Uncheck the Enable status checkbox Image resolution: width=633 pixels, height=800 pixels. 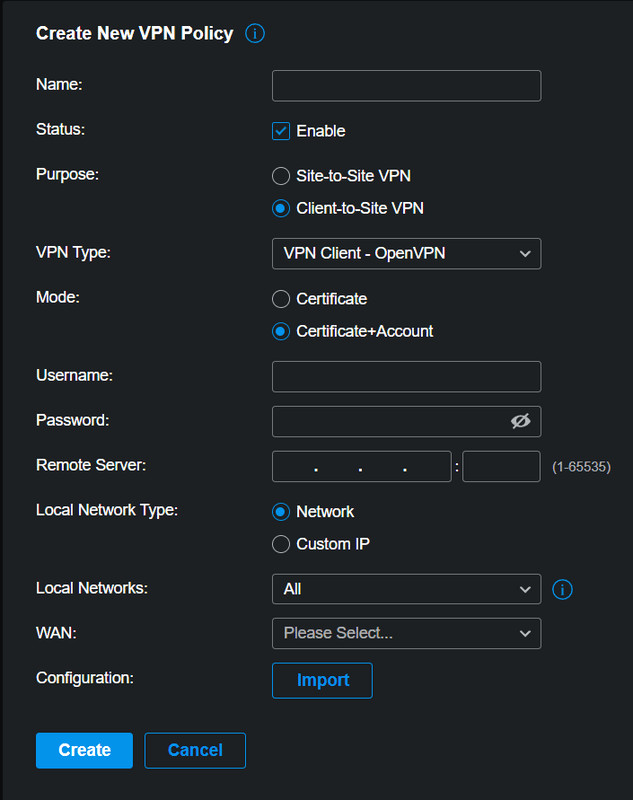coord(281,131)
